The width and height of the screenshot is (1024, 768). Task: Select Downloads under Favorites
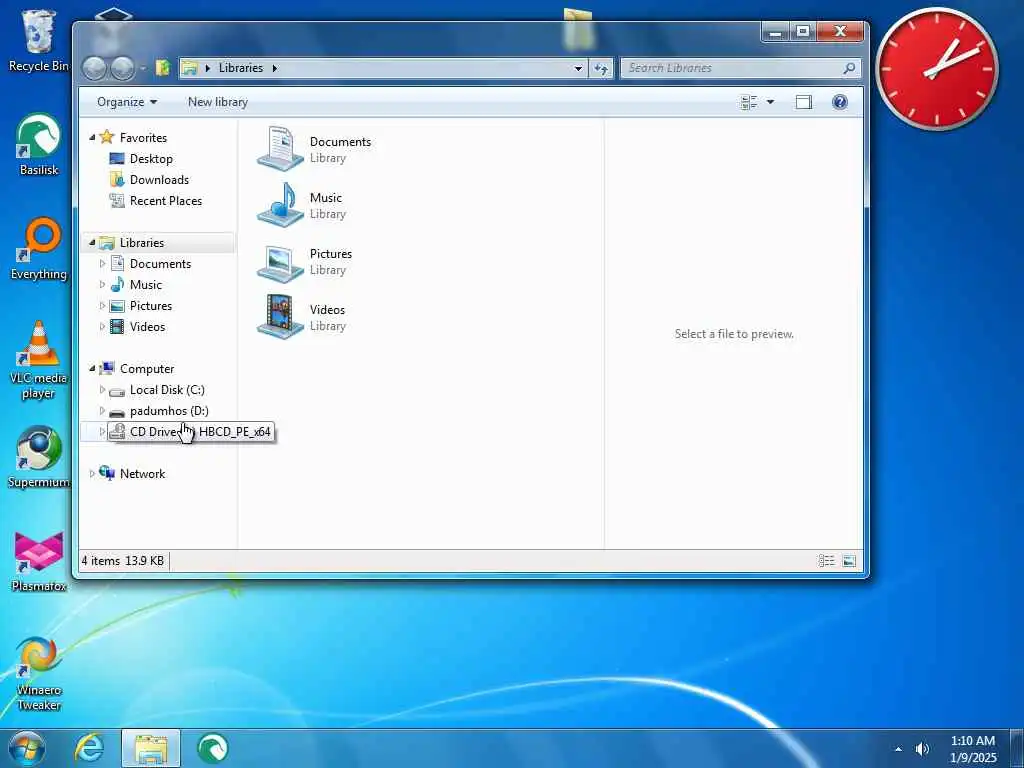[x=159, y=180]
